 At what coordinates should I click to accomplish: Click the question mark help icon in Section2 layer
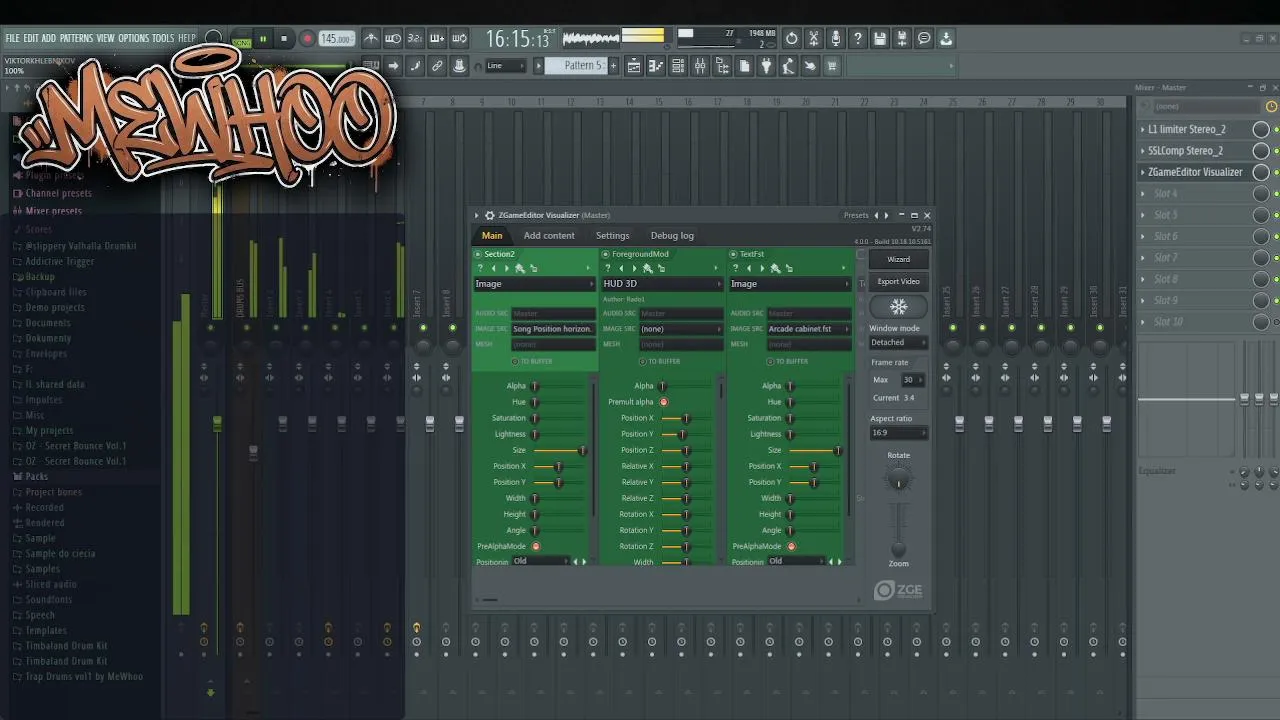click(x=480, y=268)
